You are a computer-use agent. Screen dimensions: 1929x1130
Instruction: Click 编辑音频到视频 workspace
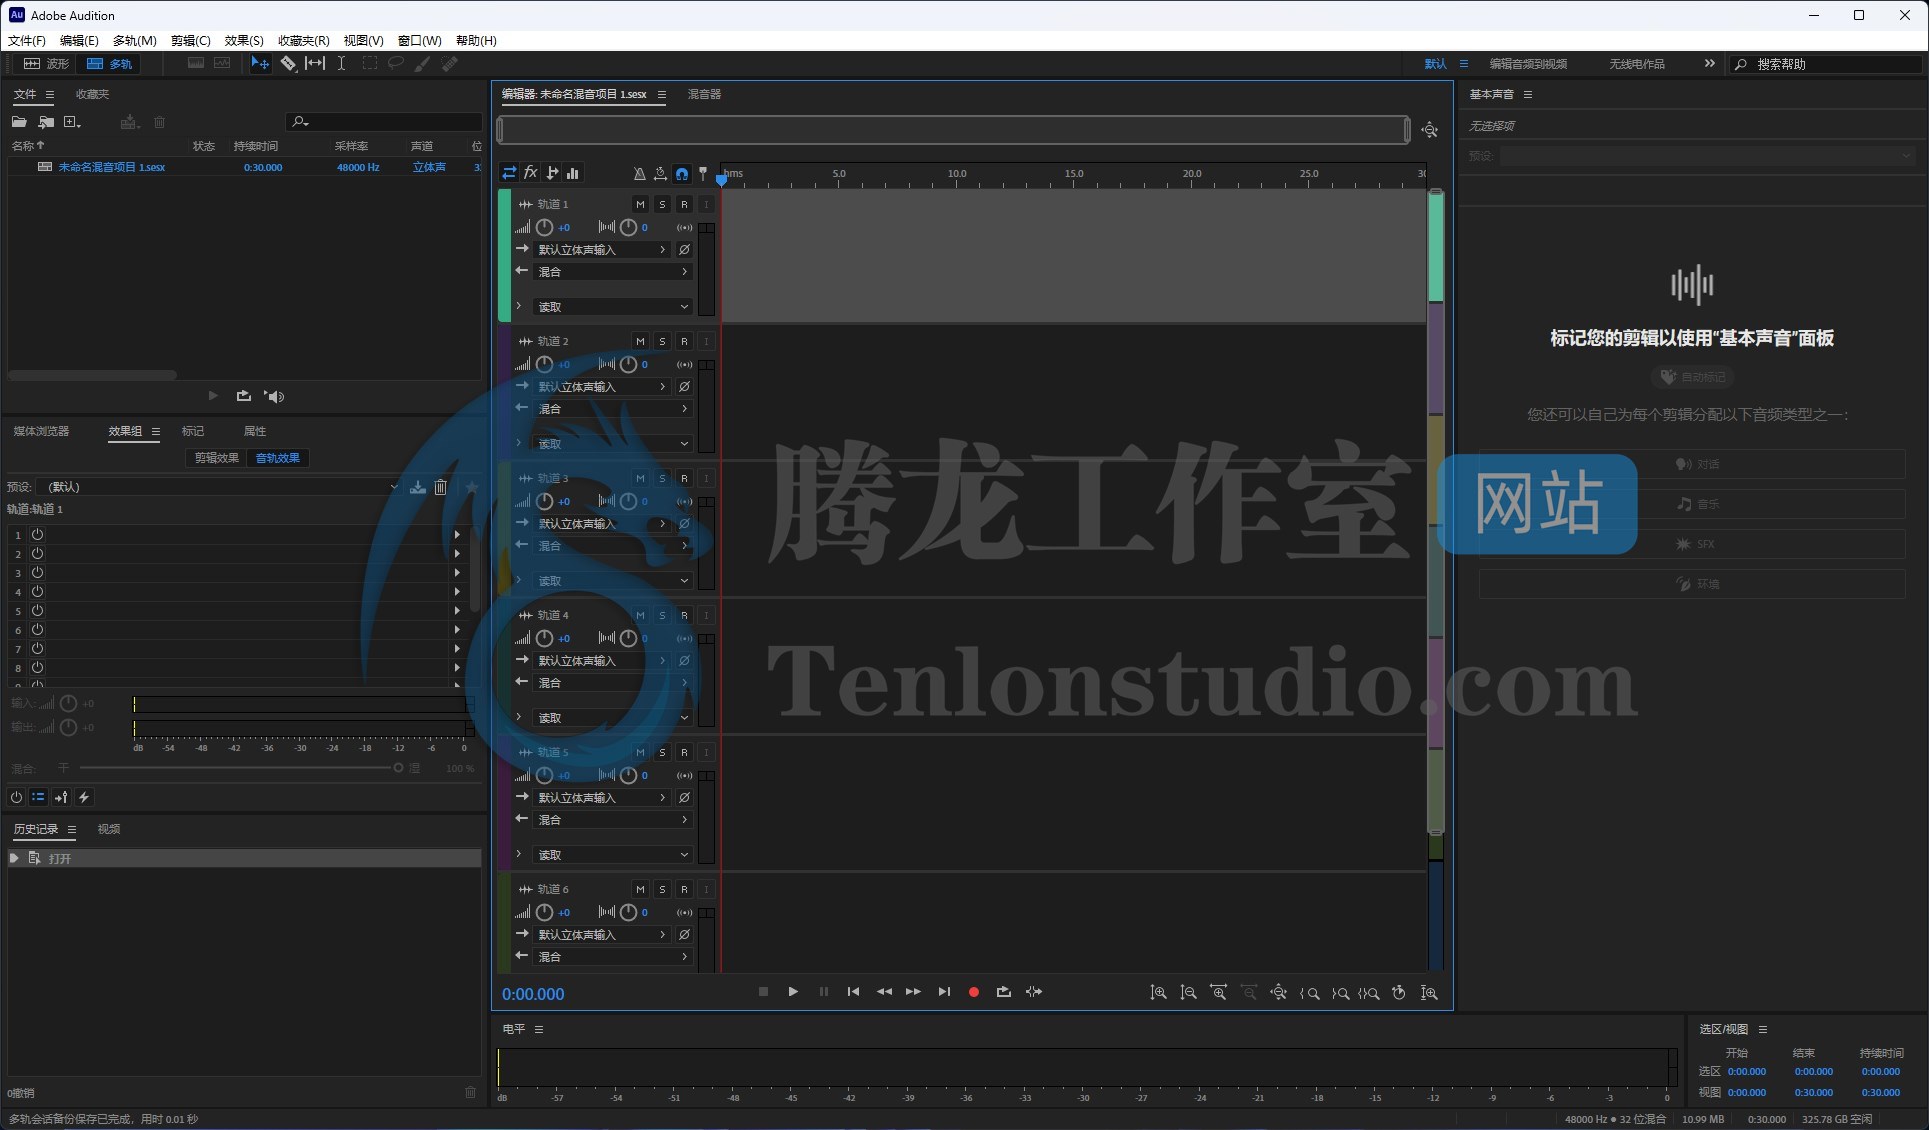1528,64
